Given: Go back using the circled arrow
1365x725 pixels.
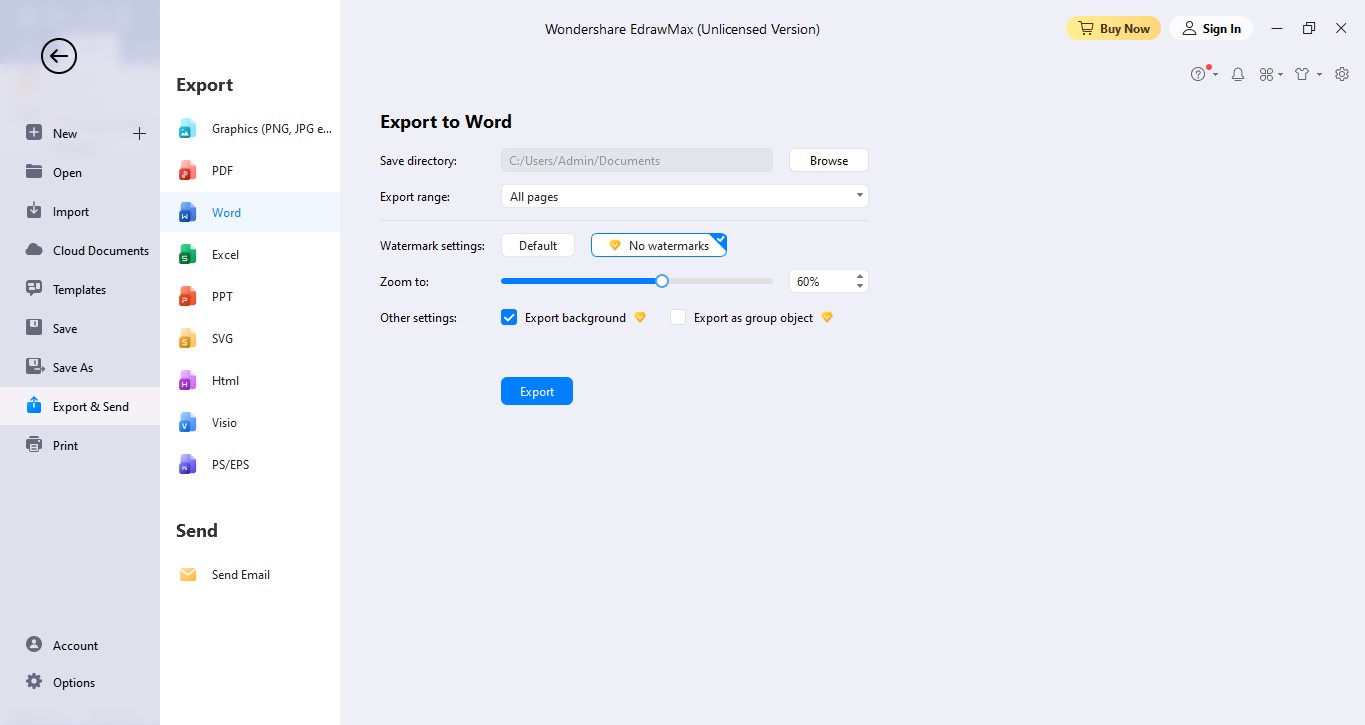Looking at the screenshot, I should click(x=58, y=56).
